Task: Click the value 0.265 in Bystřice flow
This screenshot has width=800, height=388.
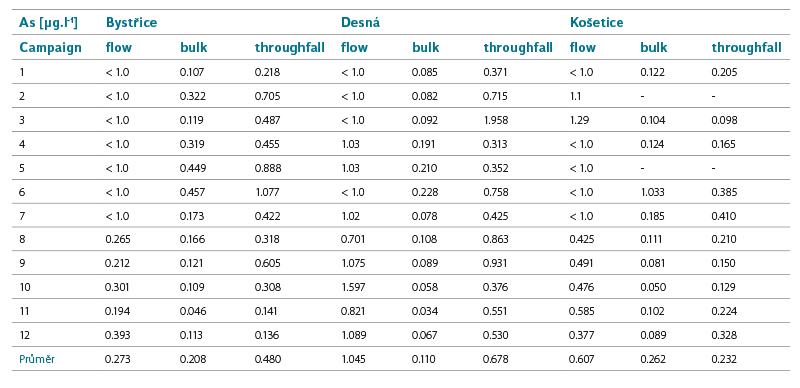Action: [x=117, y=240]
